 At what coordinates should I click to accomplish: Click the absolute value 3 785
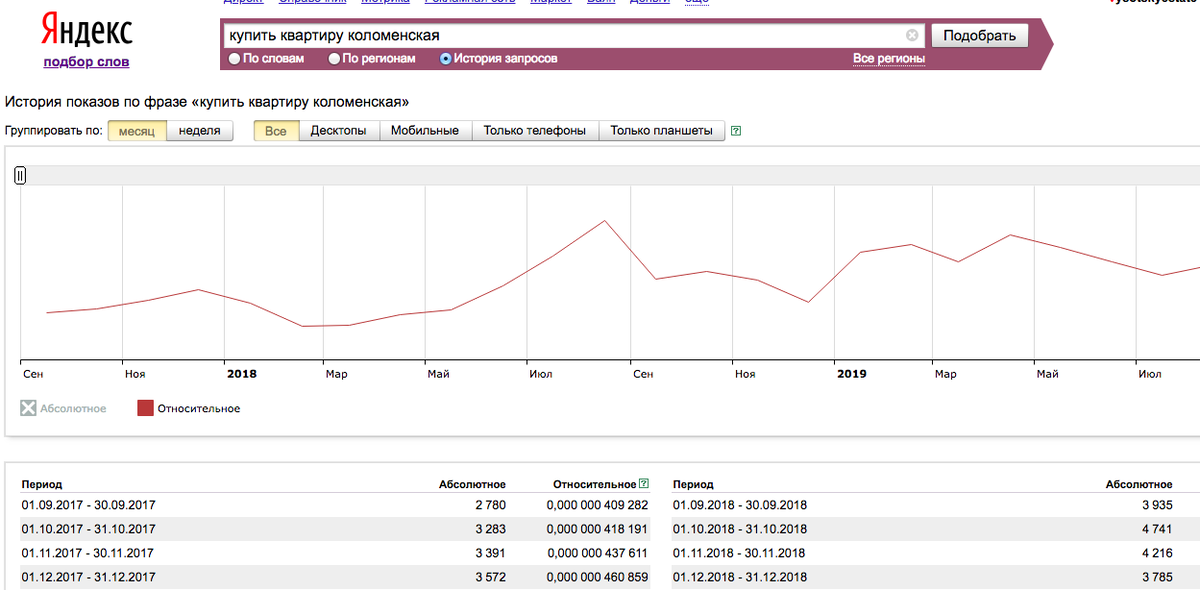[1156, 577]
